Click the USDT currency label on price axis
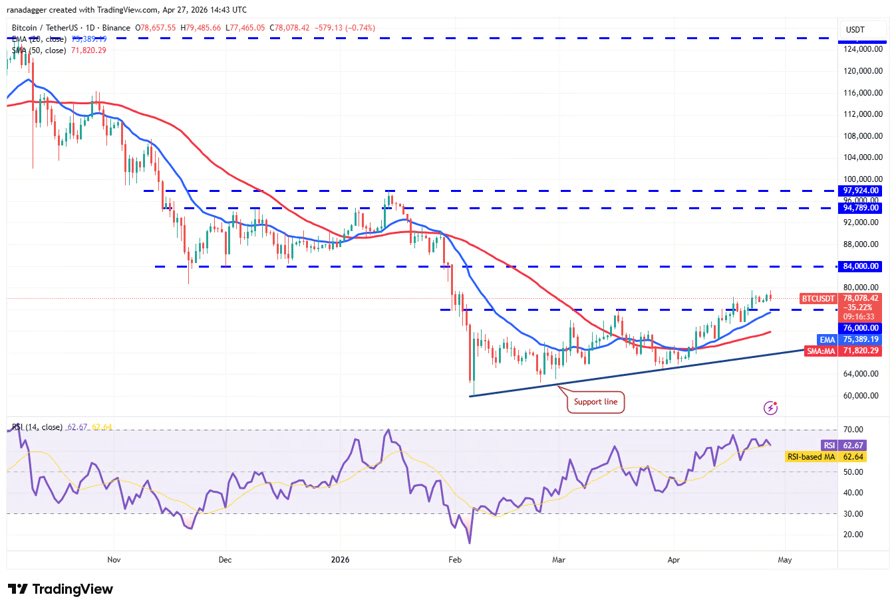 pos(855,29)
